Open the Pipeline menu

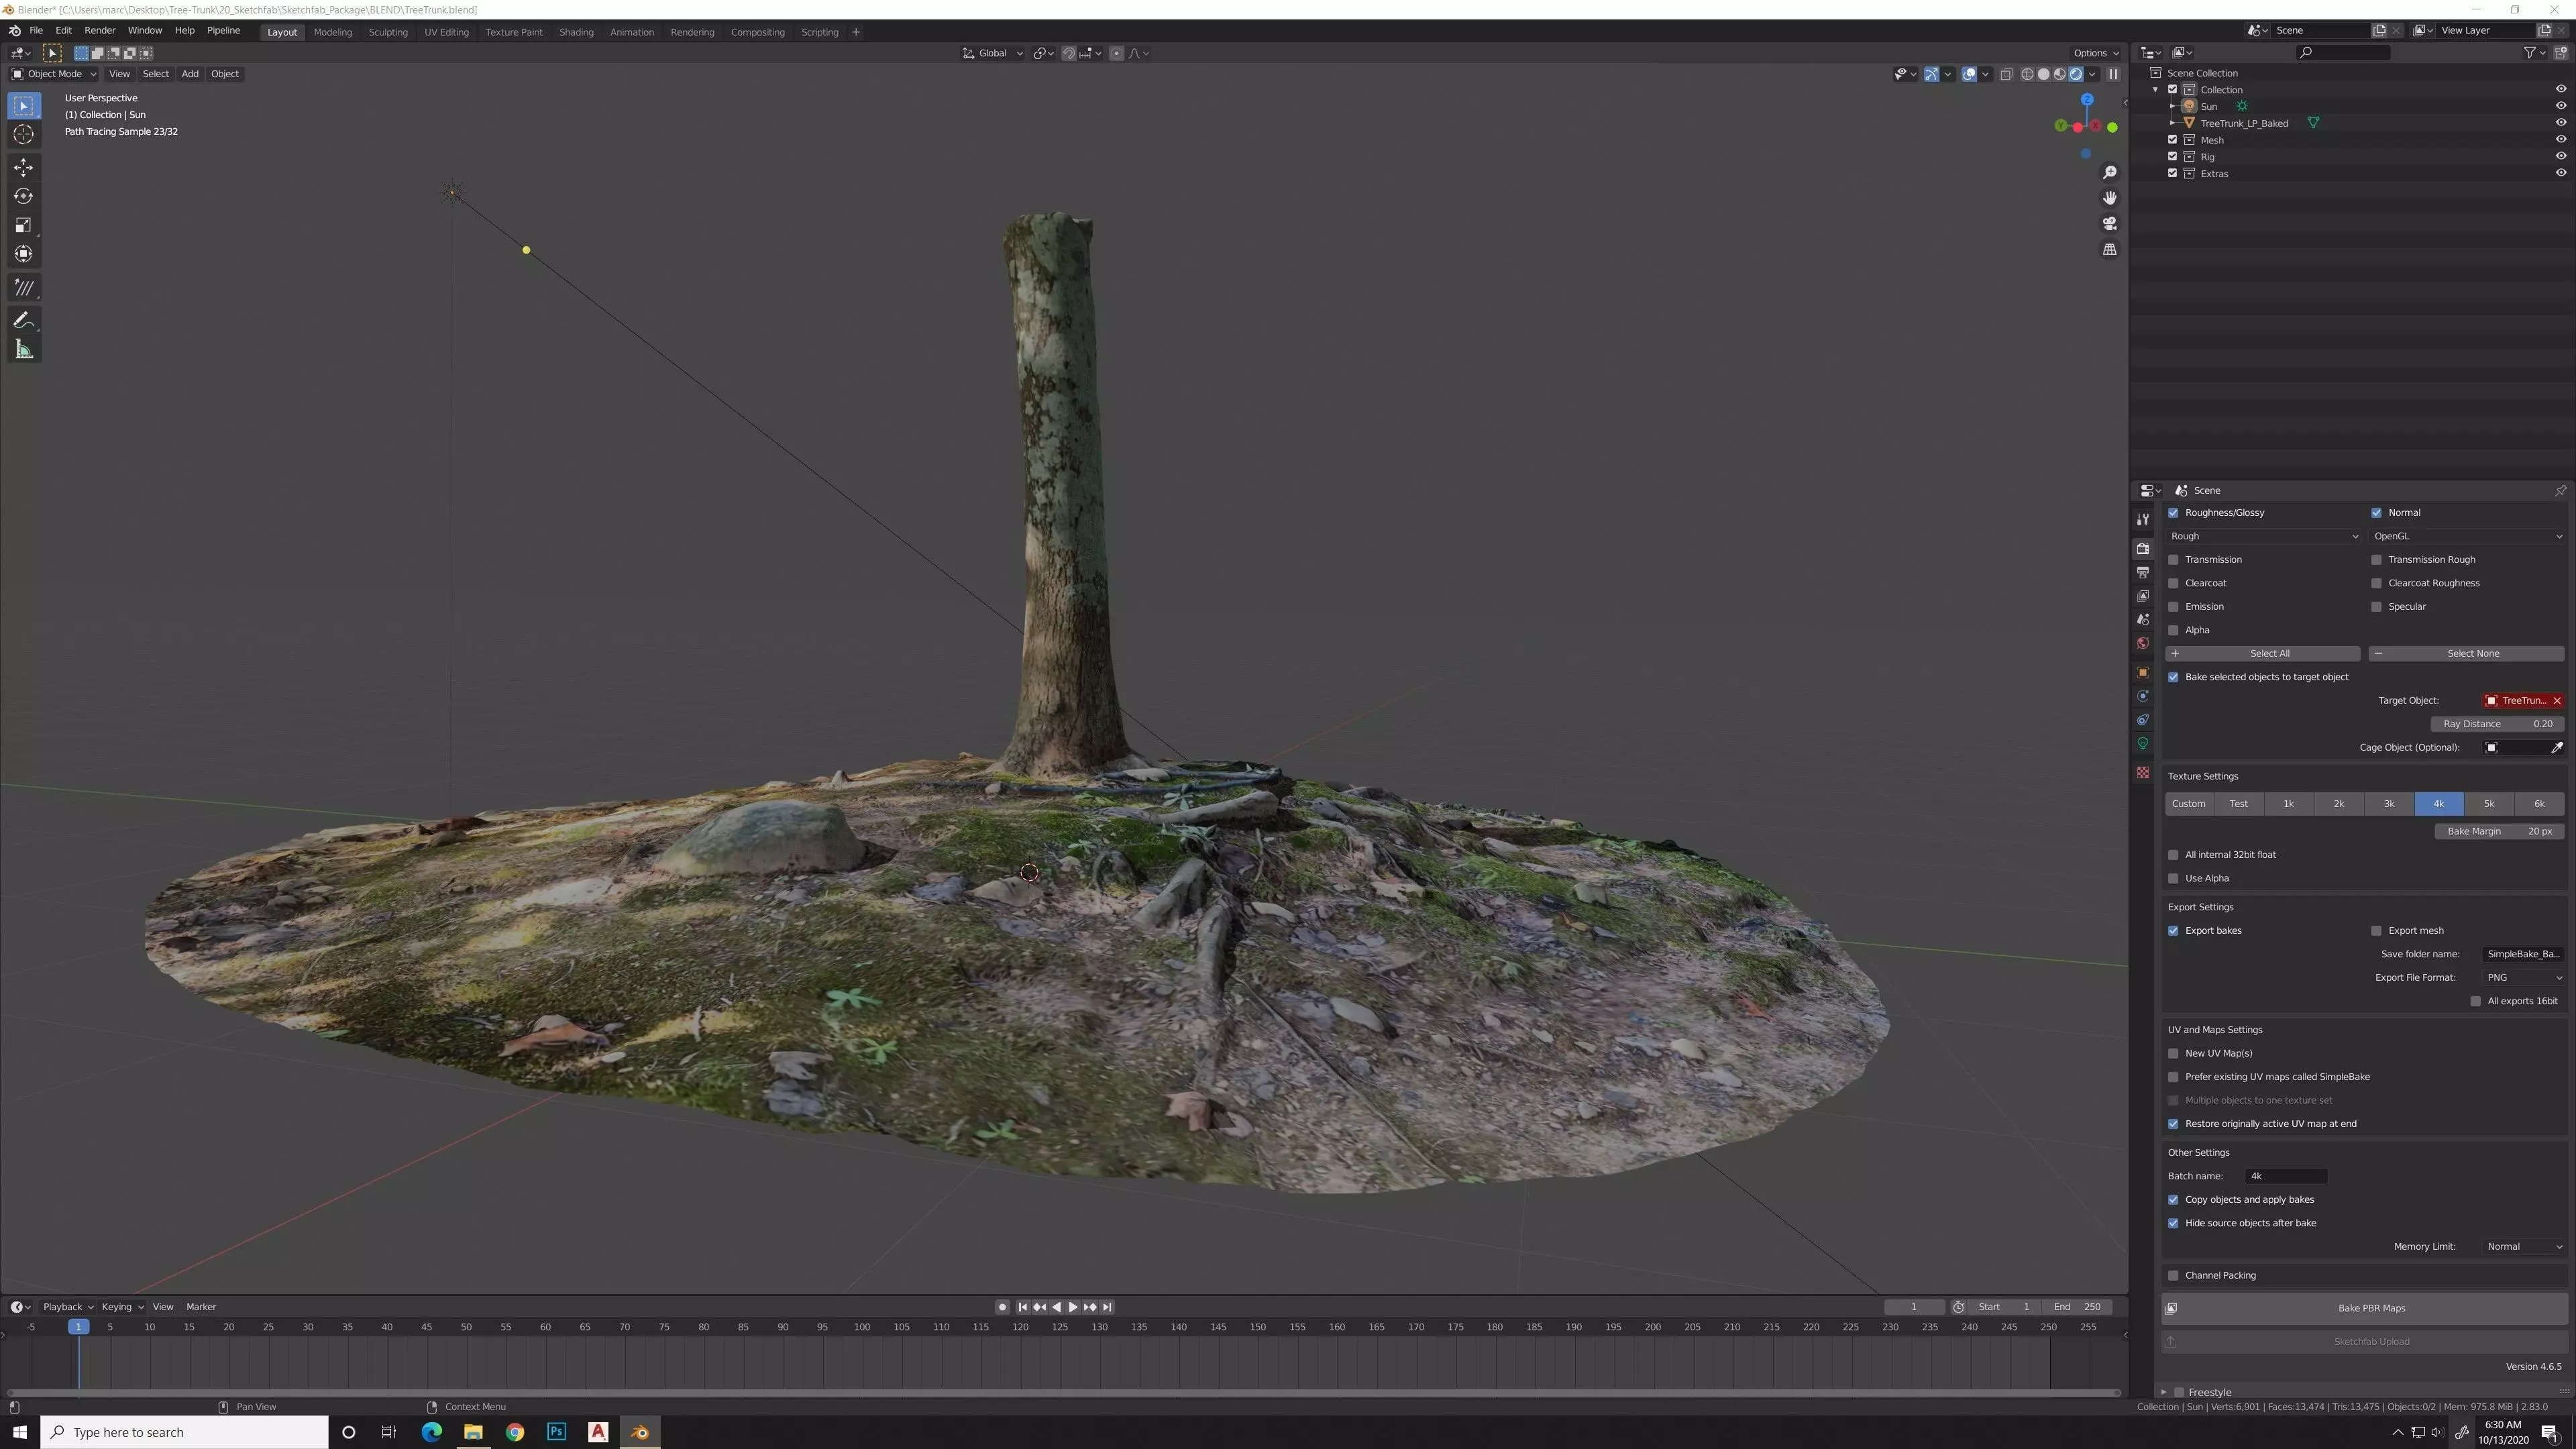[x=223, y=31]
